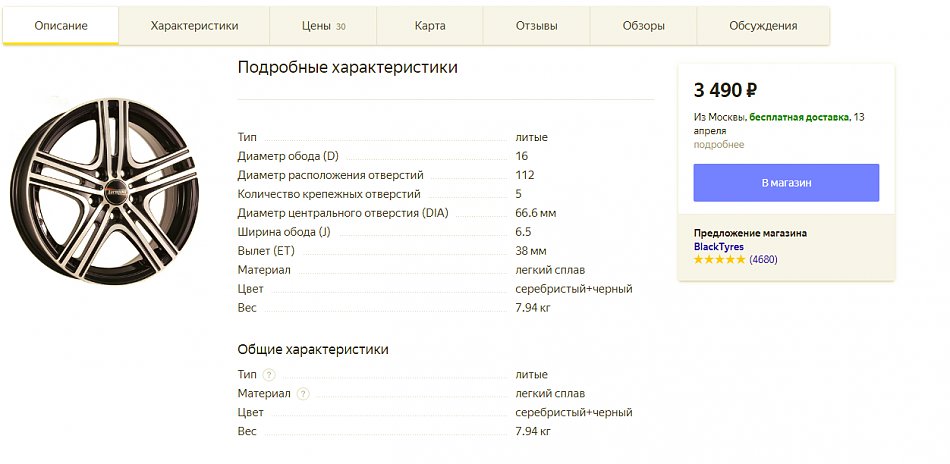Viewport: 950px width, 464px height.
Task: Open the Цены tab with 30 offers
Action: (x=322, y=26)
